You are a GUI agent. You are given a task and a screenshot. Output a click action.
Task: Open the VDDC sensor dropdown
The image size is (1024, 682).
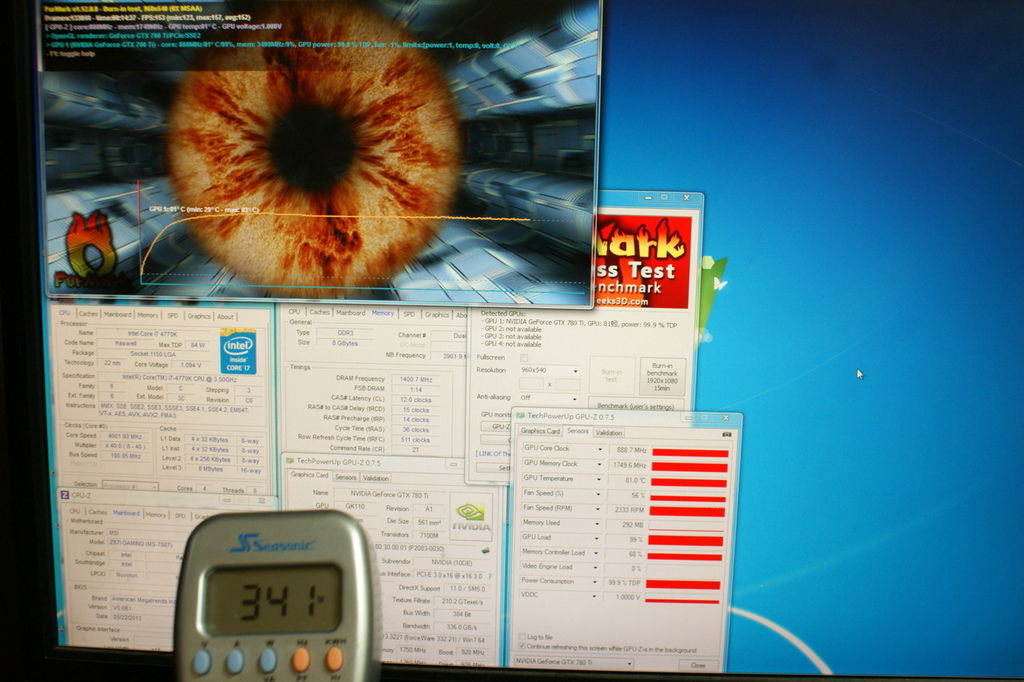(x=594, y=596)
